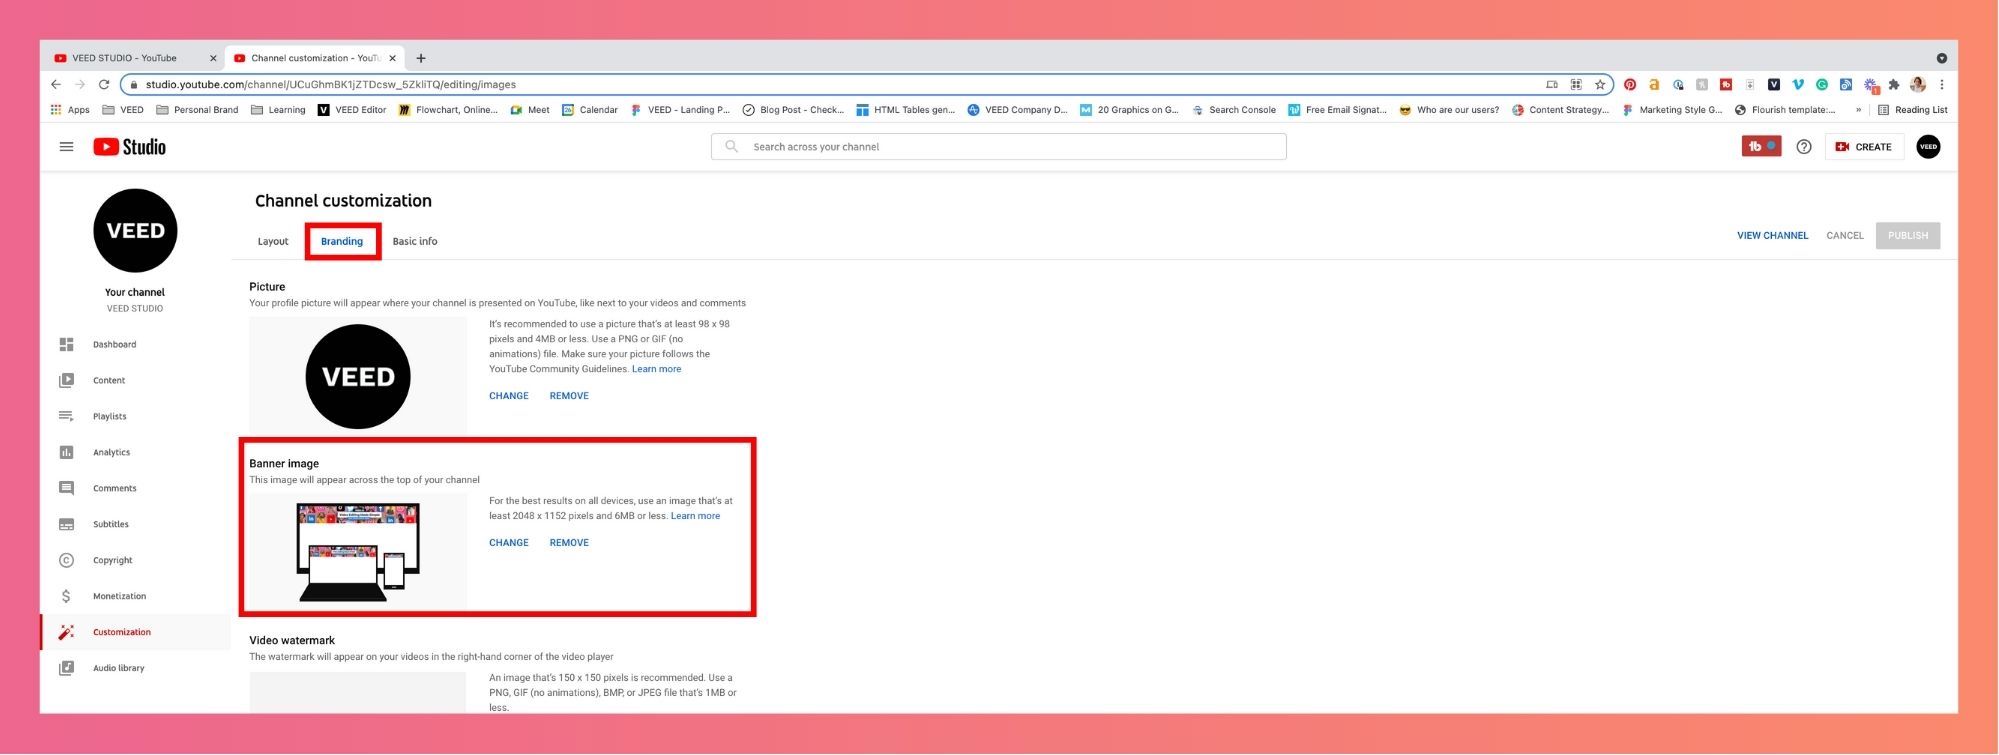Screen dimensions: 1999x755
Task: Click the browser address bar URL
Action: 330,85
